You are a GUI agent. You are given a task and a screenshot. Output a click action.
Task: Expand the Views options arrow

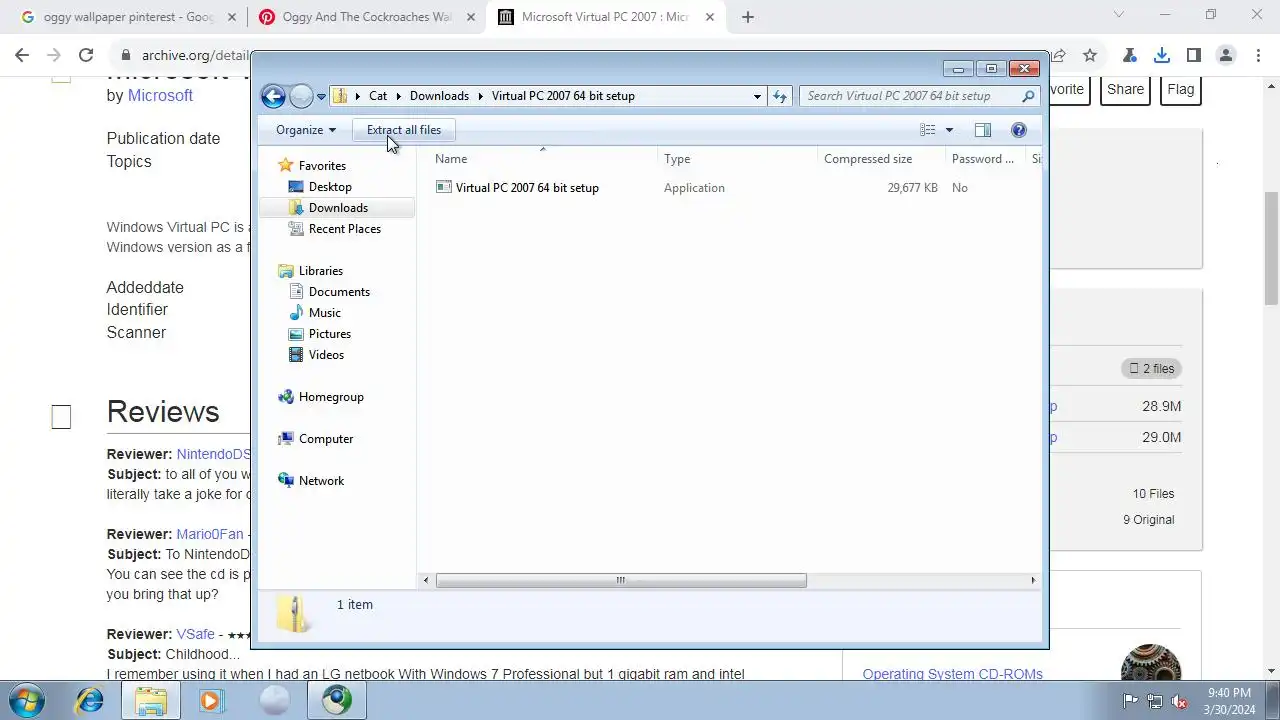pyautogui.click(x=949, y=130)
